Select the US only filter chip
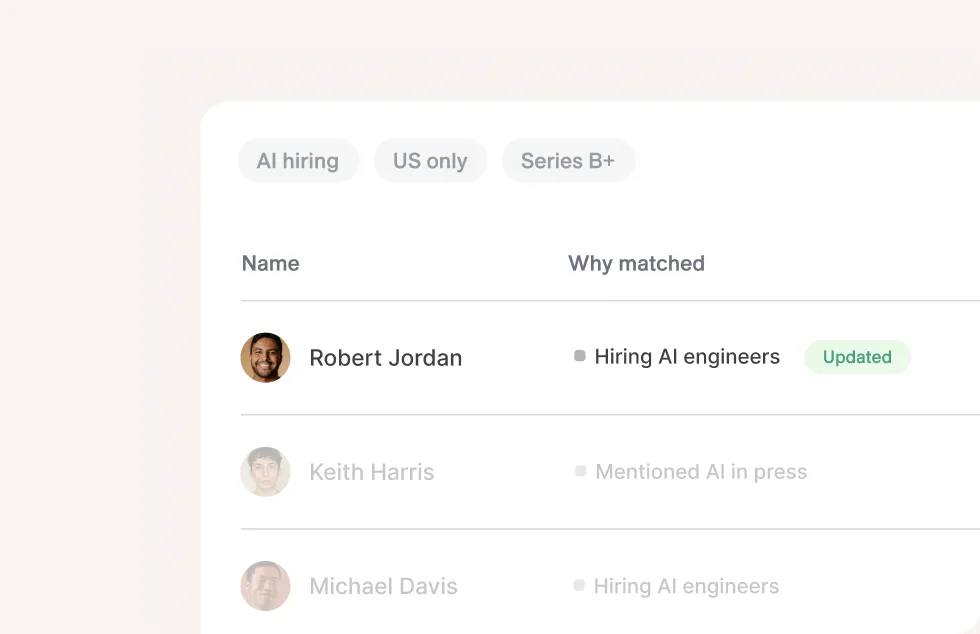Viewport: 980px width, 634px height. pyautogui.click(x=430, y=161)
